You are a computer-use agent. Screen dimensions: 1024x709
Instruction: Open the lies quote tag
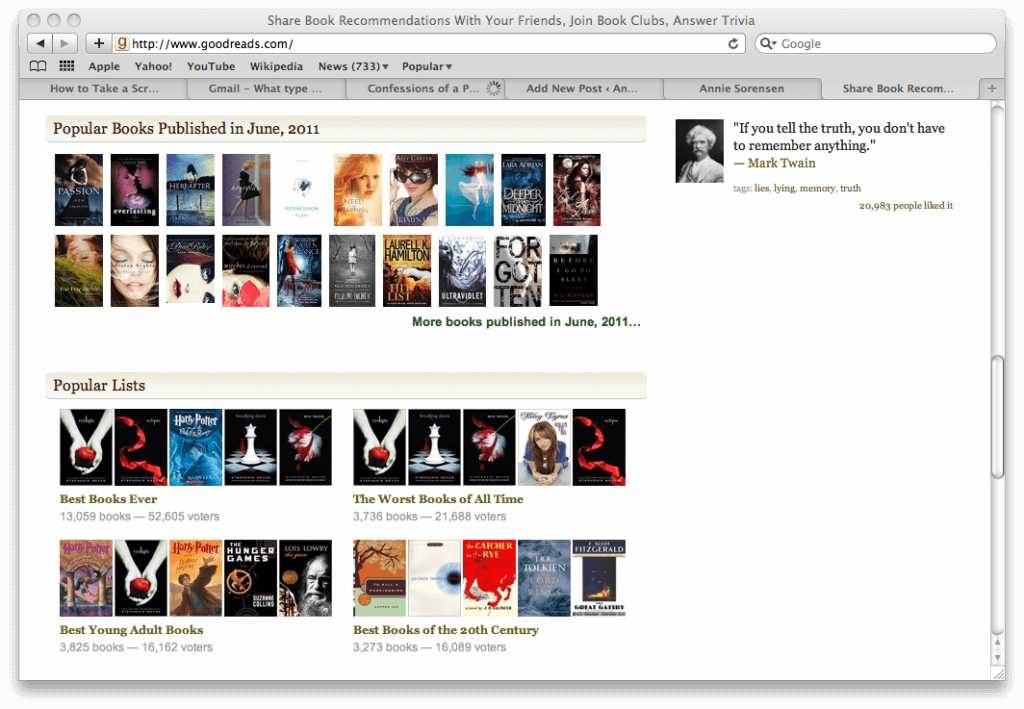click(x=761, y=188)
